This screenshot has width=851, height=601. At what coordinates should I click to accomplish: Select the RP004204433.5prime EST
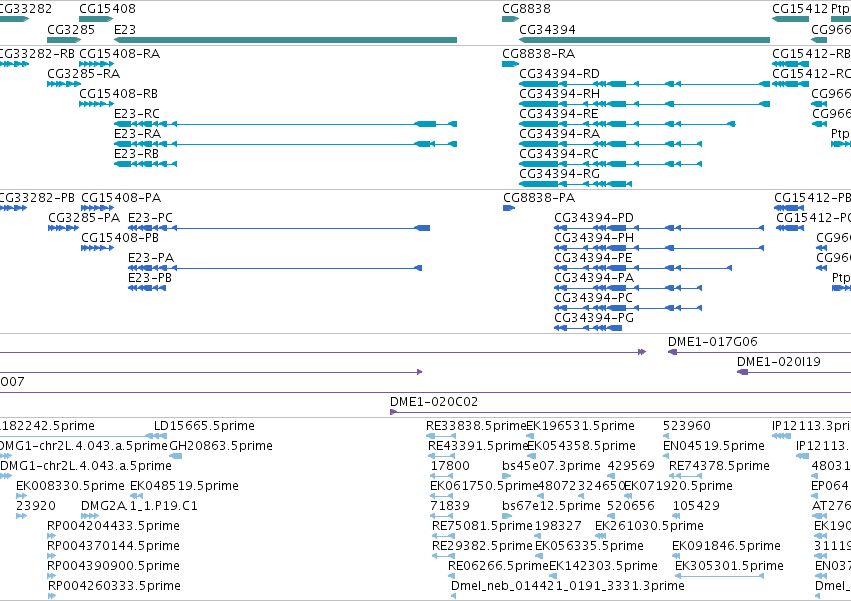52,536
